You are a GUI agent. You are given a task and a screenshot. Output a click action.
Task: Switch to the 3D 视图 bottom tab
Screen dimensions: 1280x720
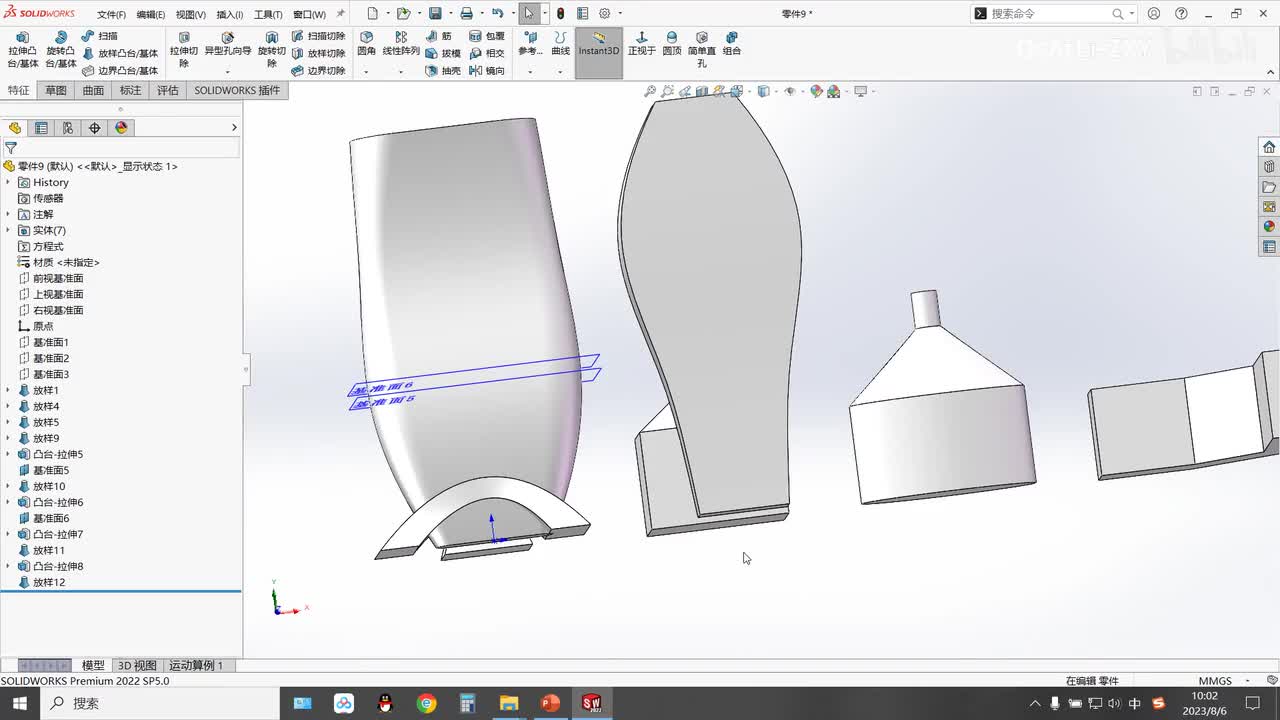[x=137, y=665]
